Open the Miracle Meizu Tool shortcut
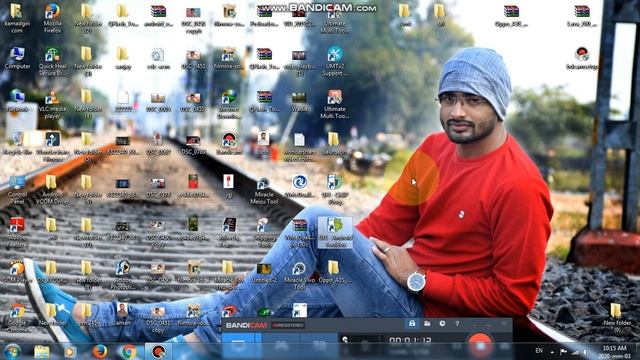 pos(264,190)
